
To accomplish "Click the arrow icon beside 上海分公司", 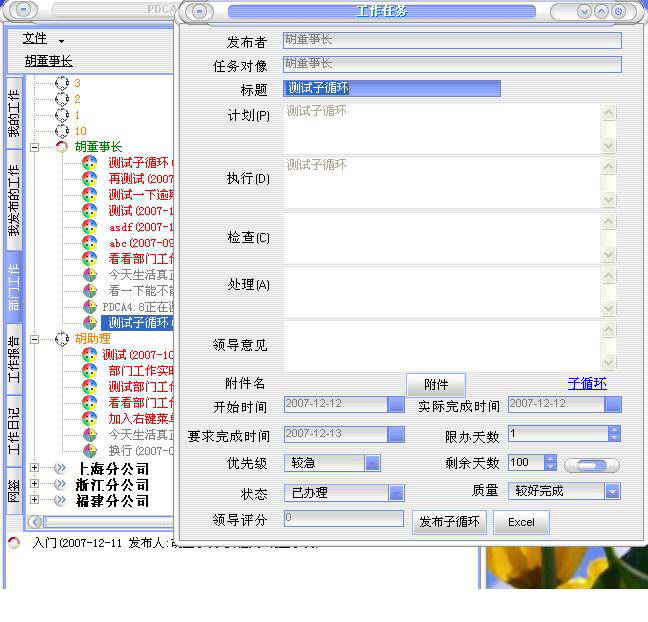I will click(60, 468).
